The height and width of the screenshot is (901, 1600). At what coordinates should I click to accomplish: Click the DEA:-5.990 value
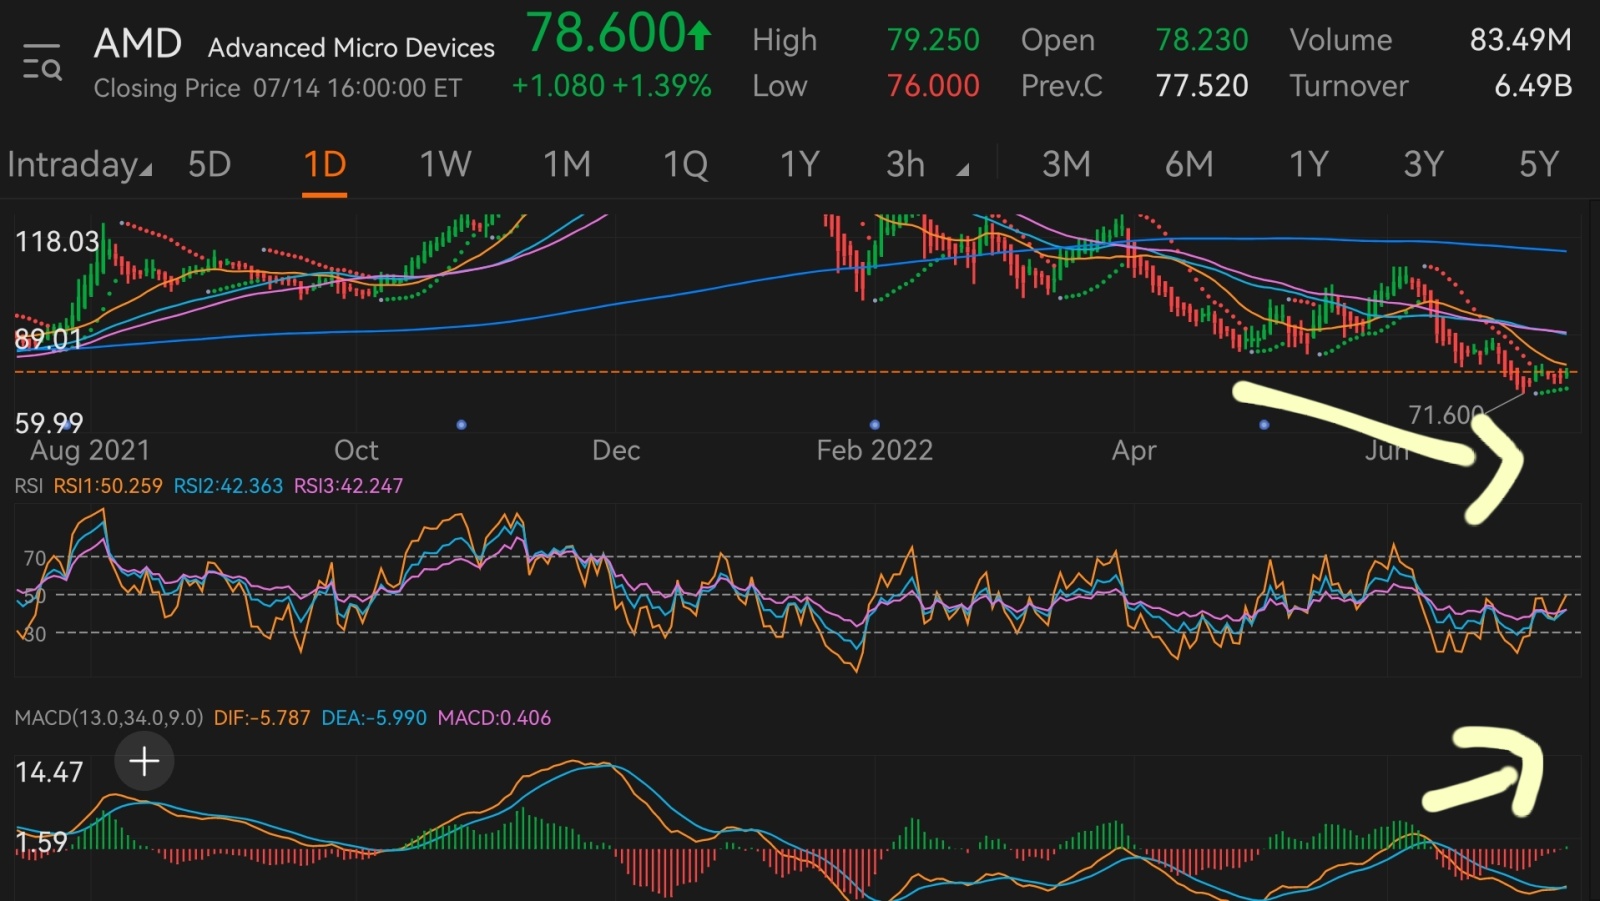[374, 718]
